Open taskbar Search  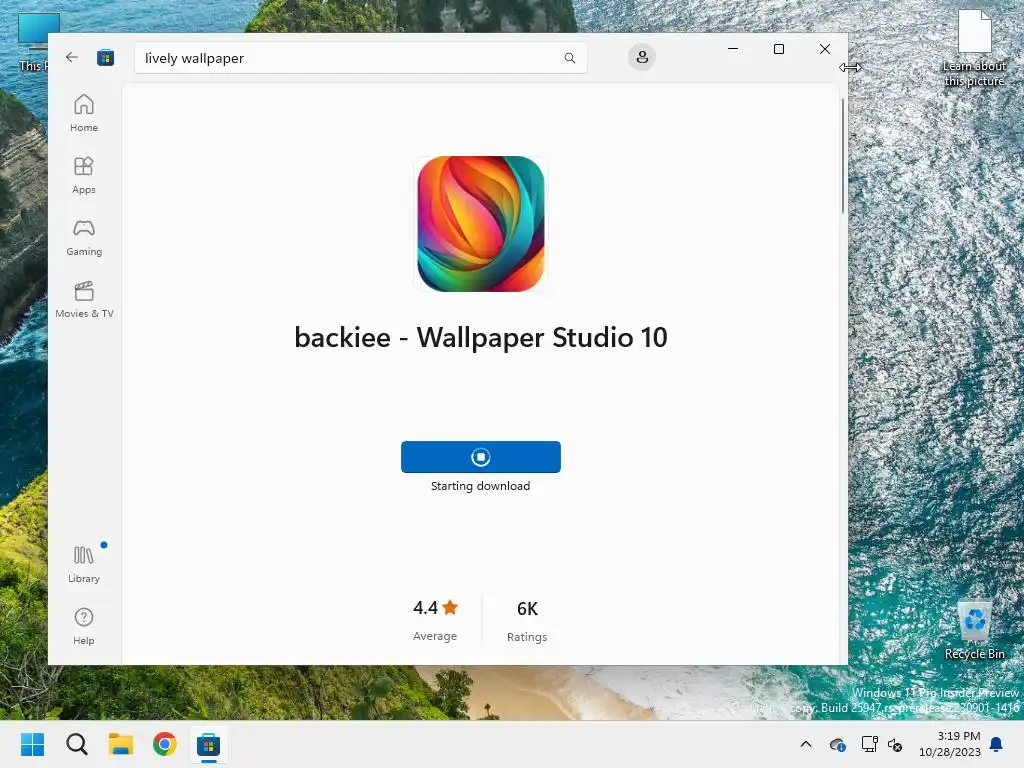click(x=76, y=744)
